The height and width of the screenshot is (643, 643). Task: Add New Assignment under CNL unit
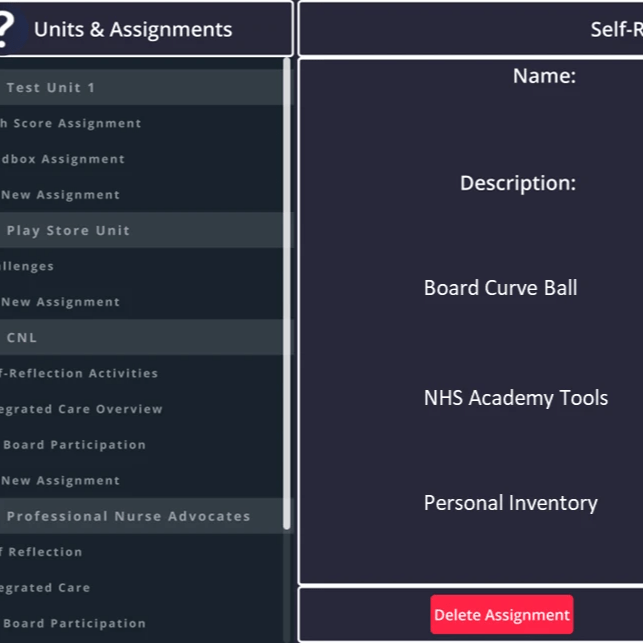tap(60, 481)
